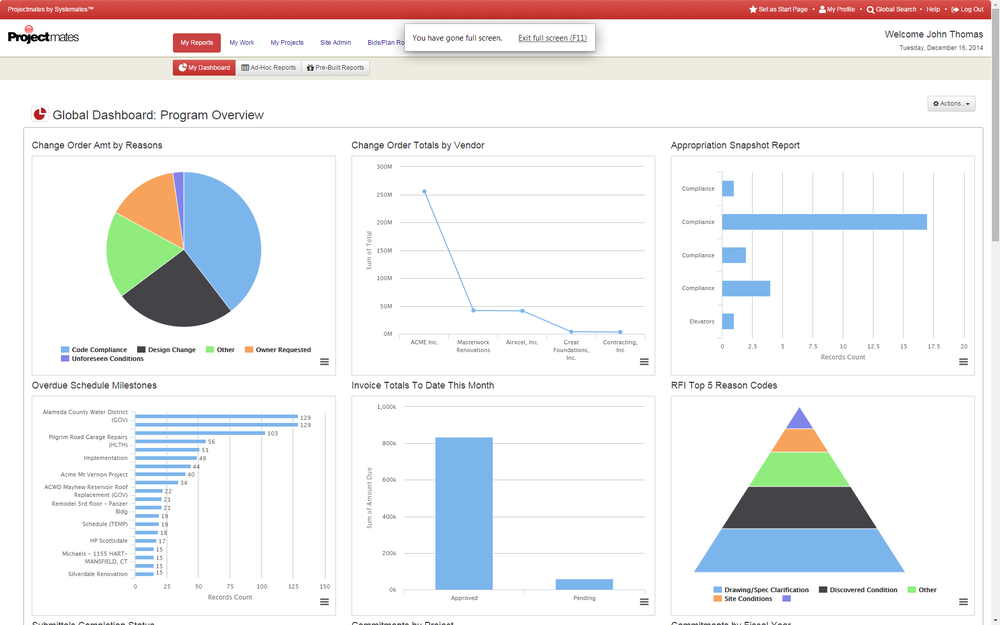Open the My Work tab
Viewport: 1000px width, 625px height.
coord(242,43)
